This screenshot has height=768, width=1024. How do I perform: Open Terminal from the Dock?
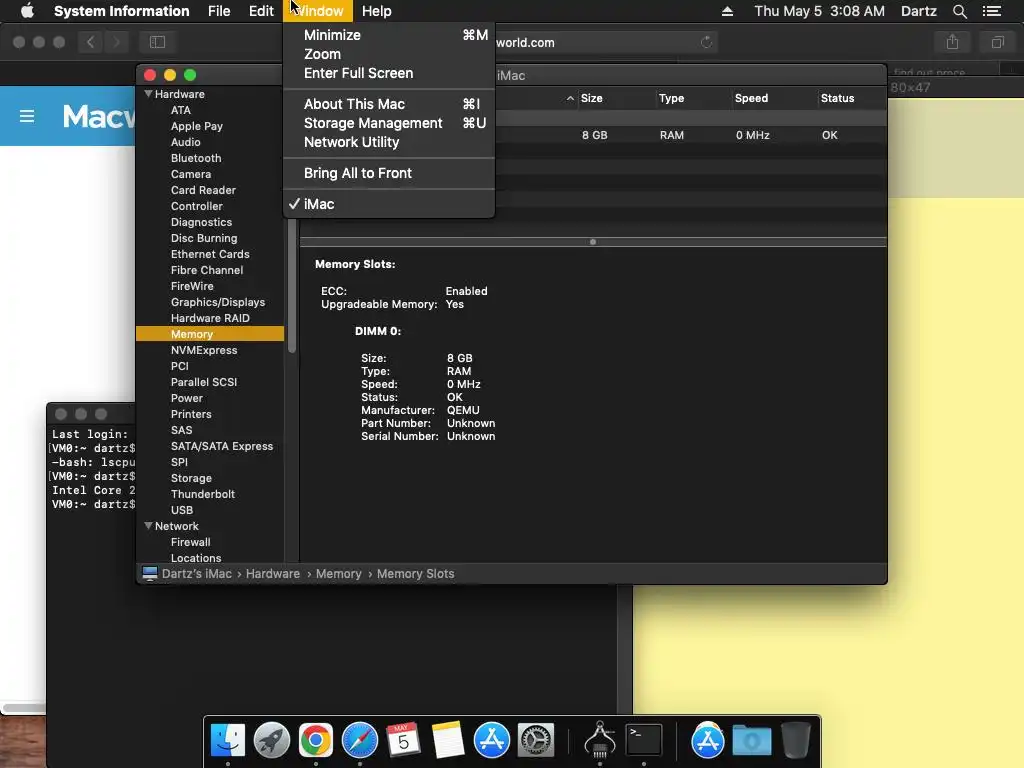point(644,739)
